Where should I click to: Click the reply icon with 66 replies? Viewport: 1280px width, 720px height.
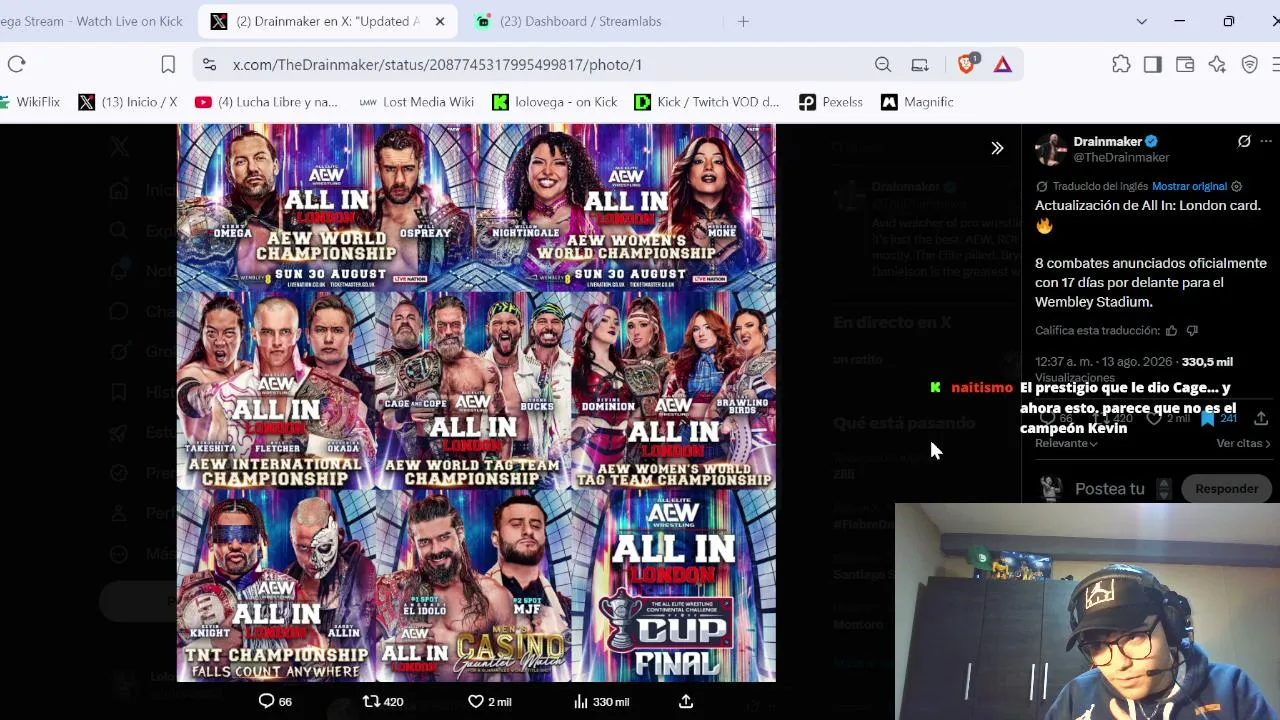click(x=275, y=702)
